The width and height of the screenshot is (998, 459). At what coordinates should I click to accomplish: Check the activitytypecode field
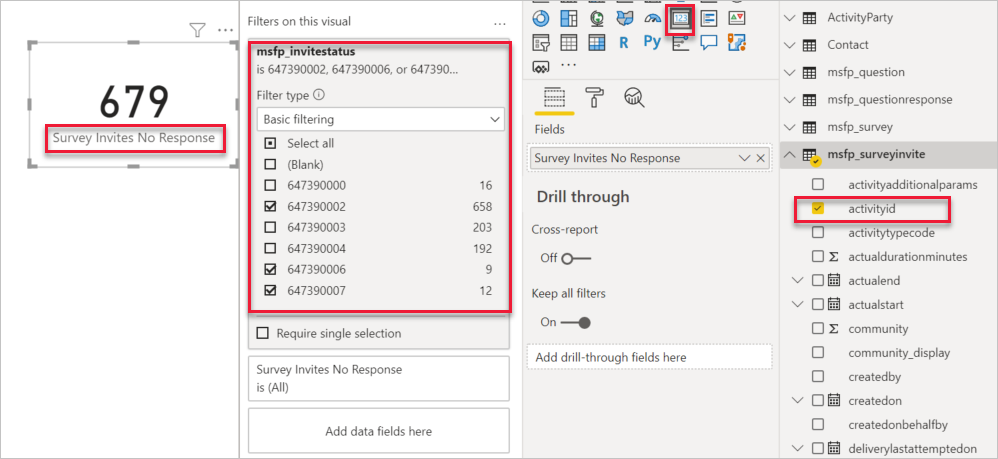[818, 233]
